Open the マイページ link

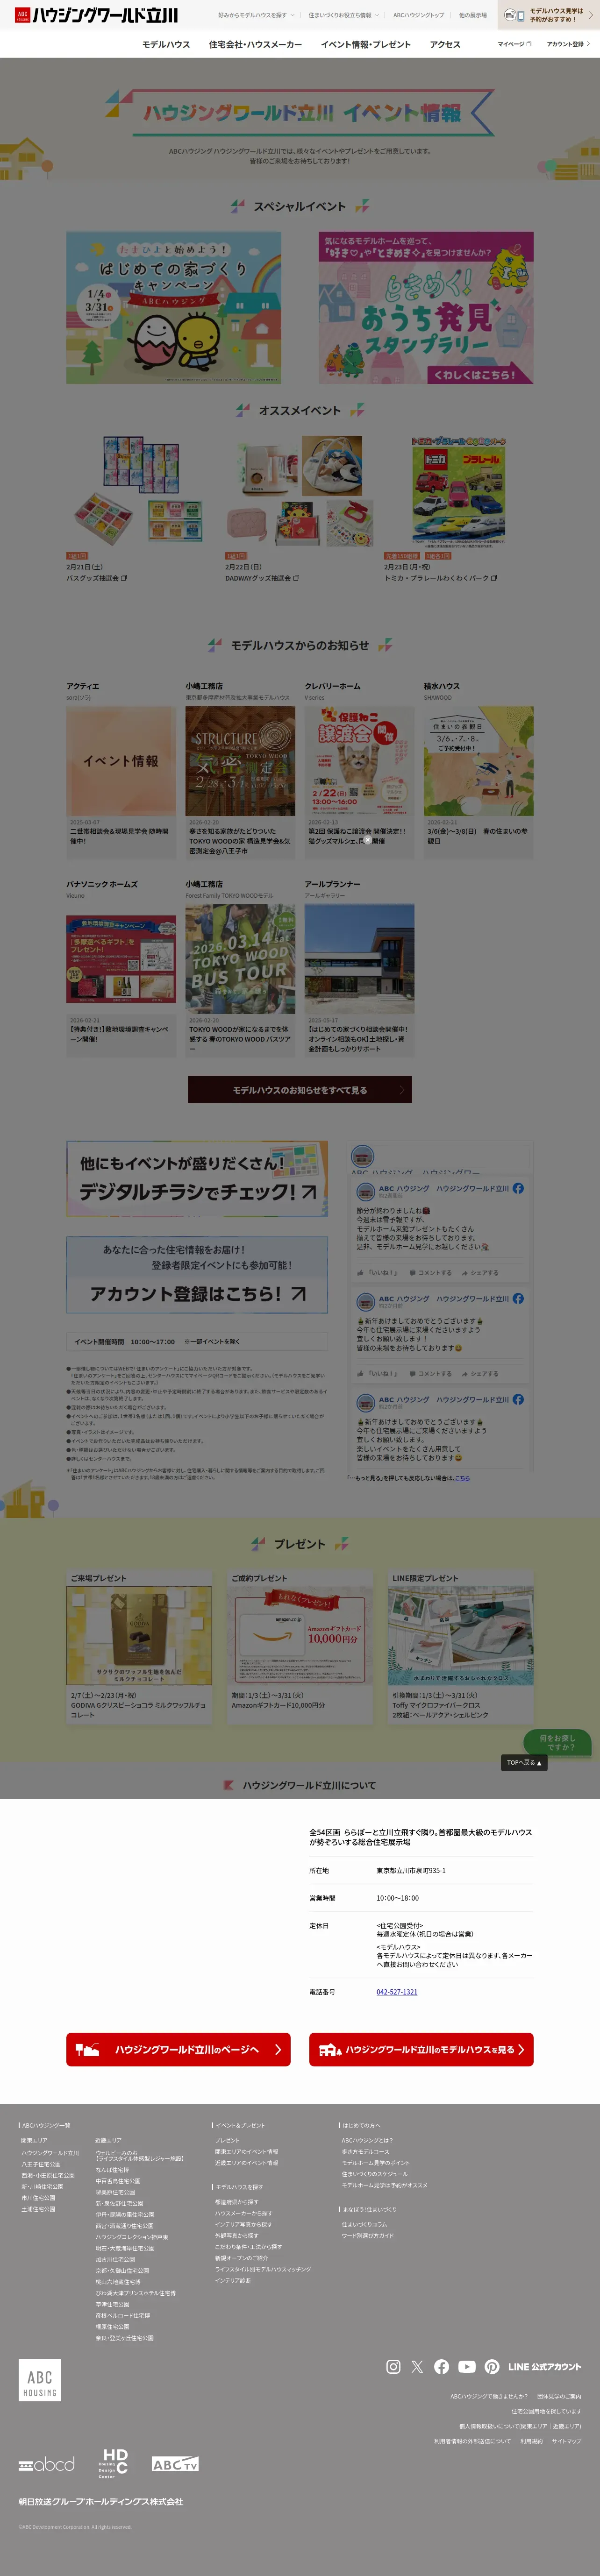[x=514, y=44]
